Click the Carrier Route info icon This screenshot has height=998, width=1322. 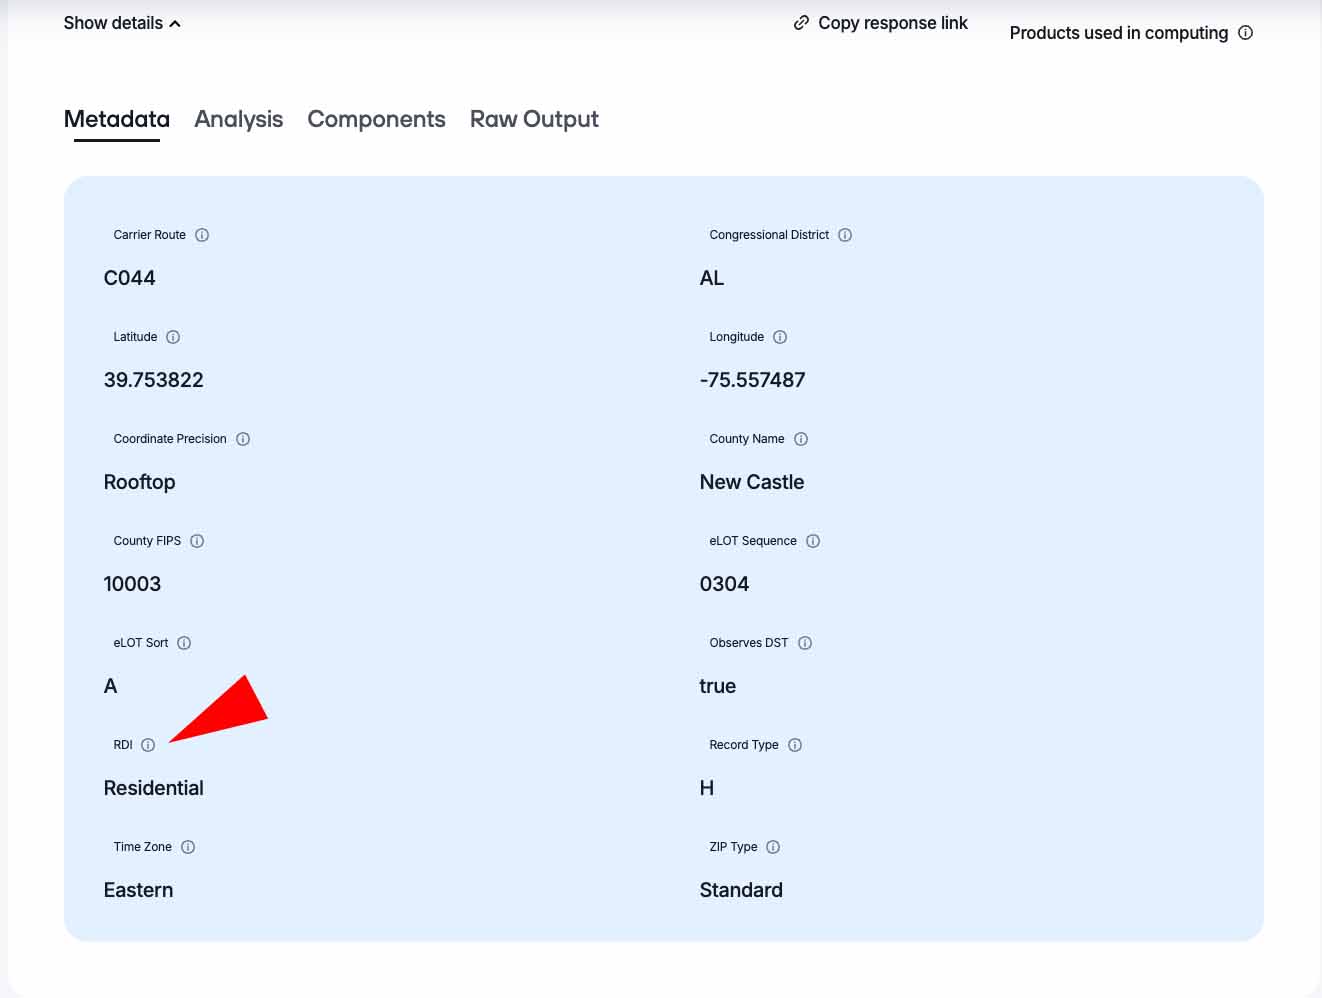(x=202, y=235)
